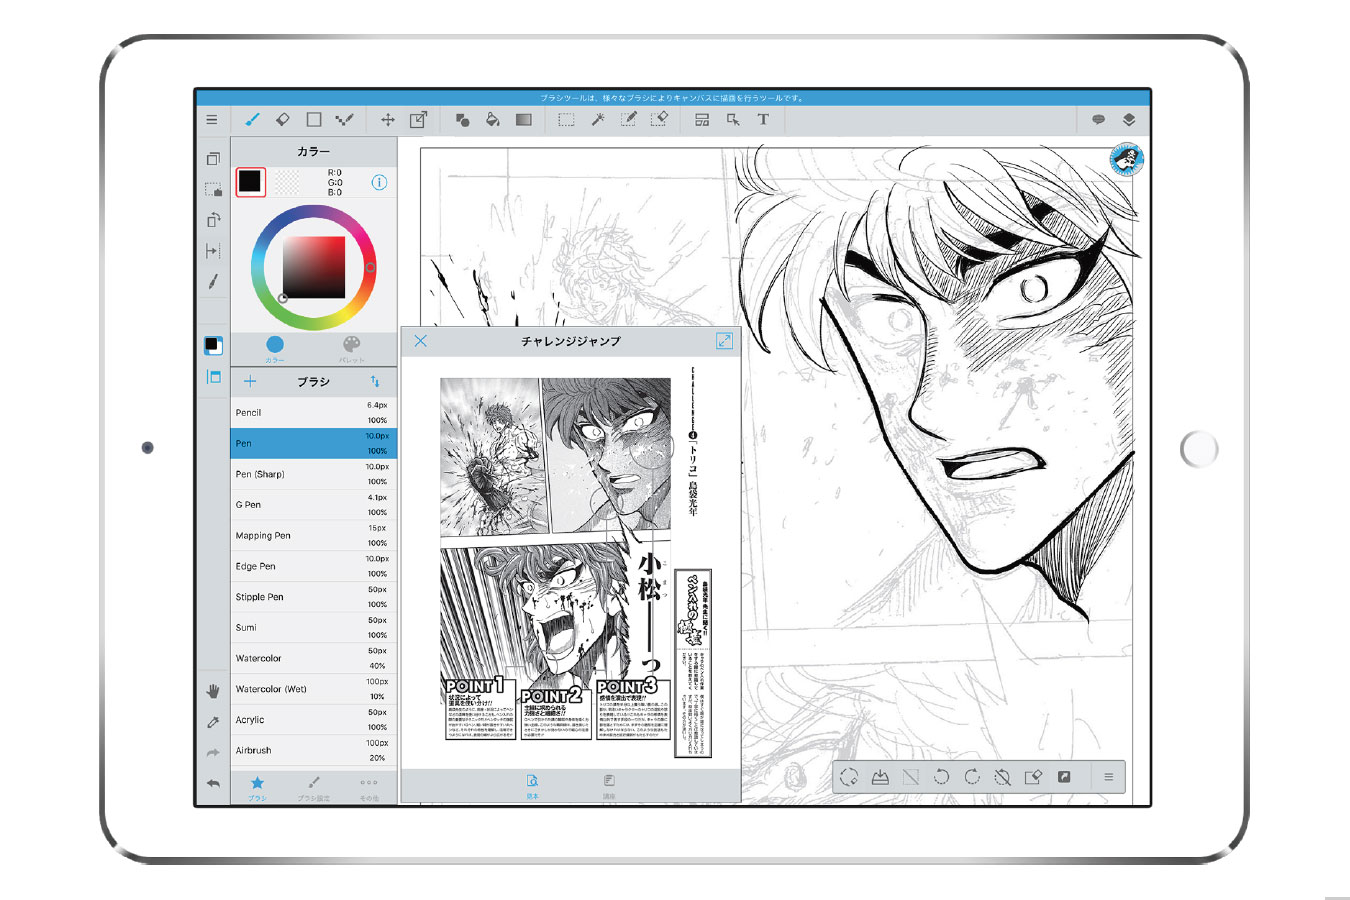Select the Bucket fill tool

coord(493,119)
